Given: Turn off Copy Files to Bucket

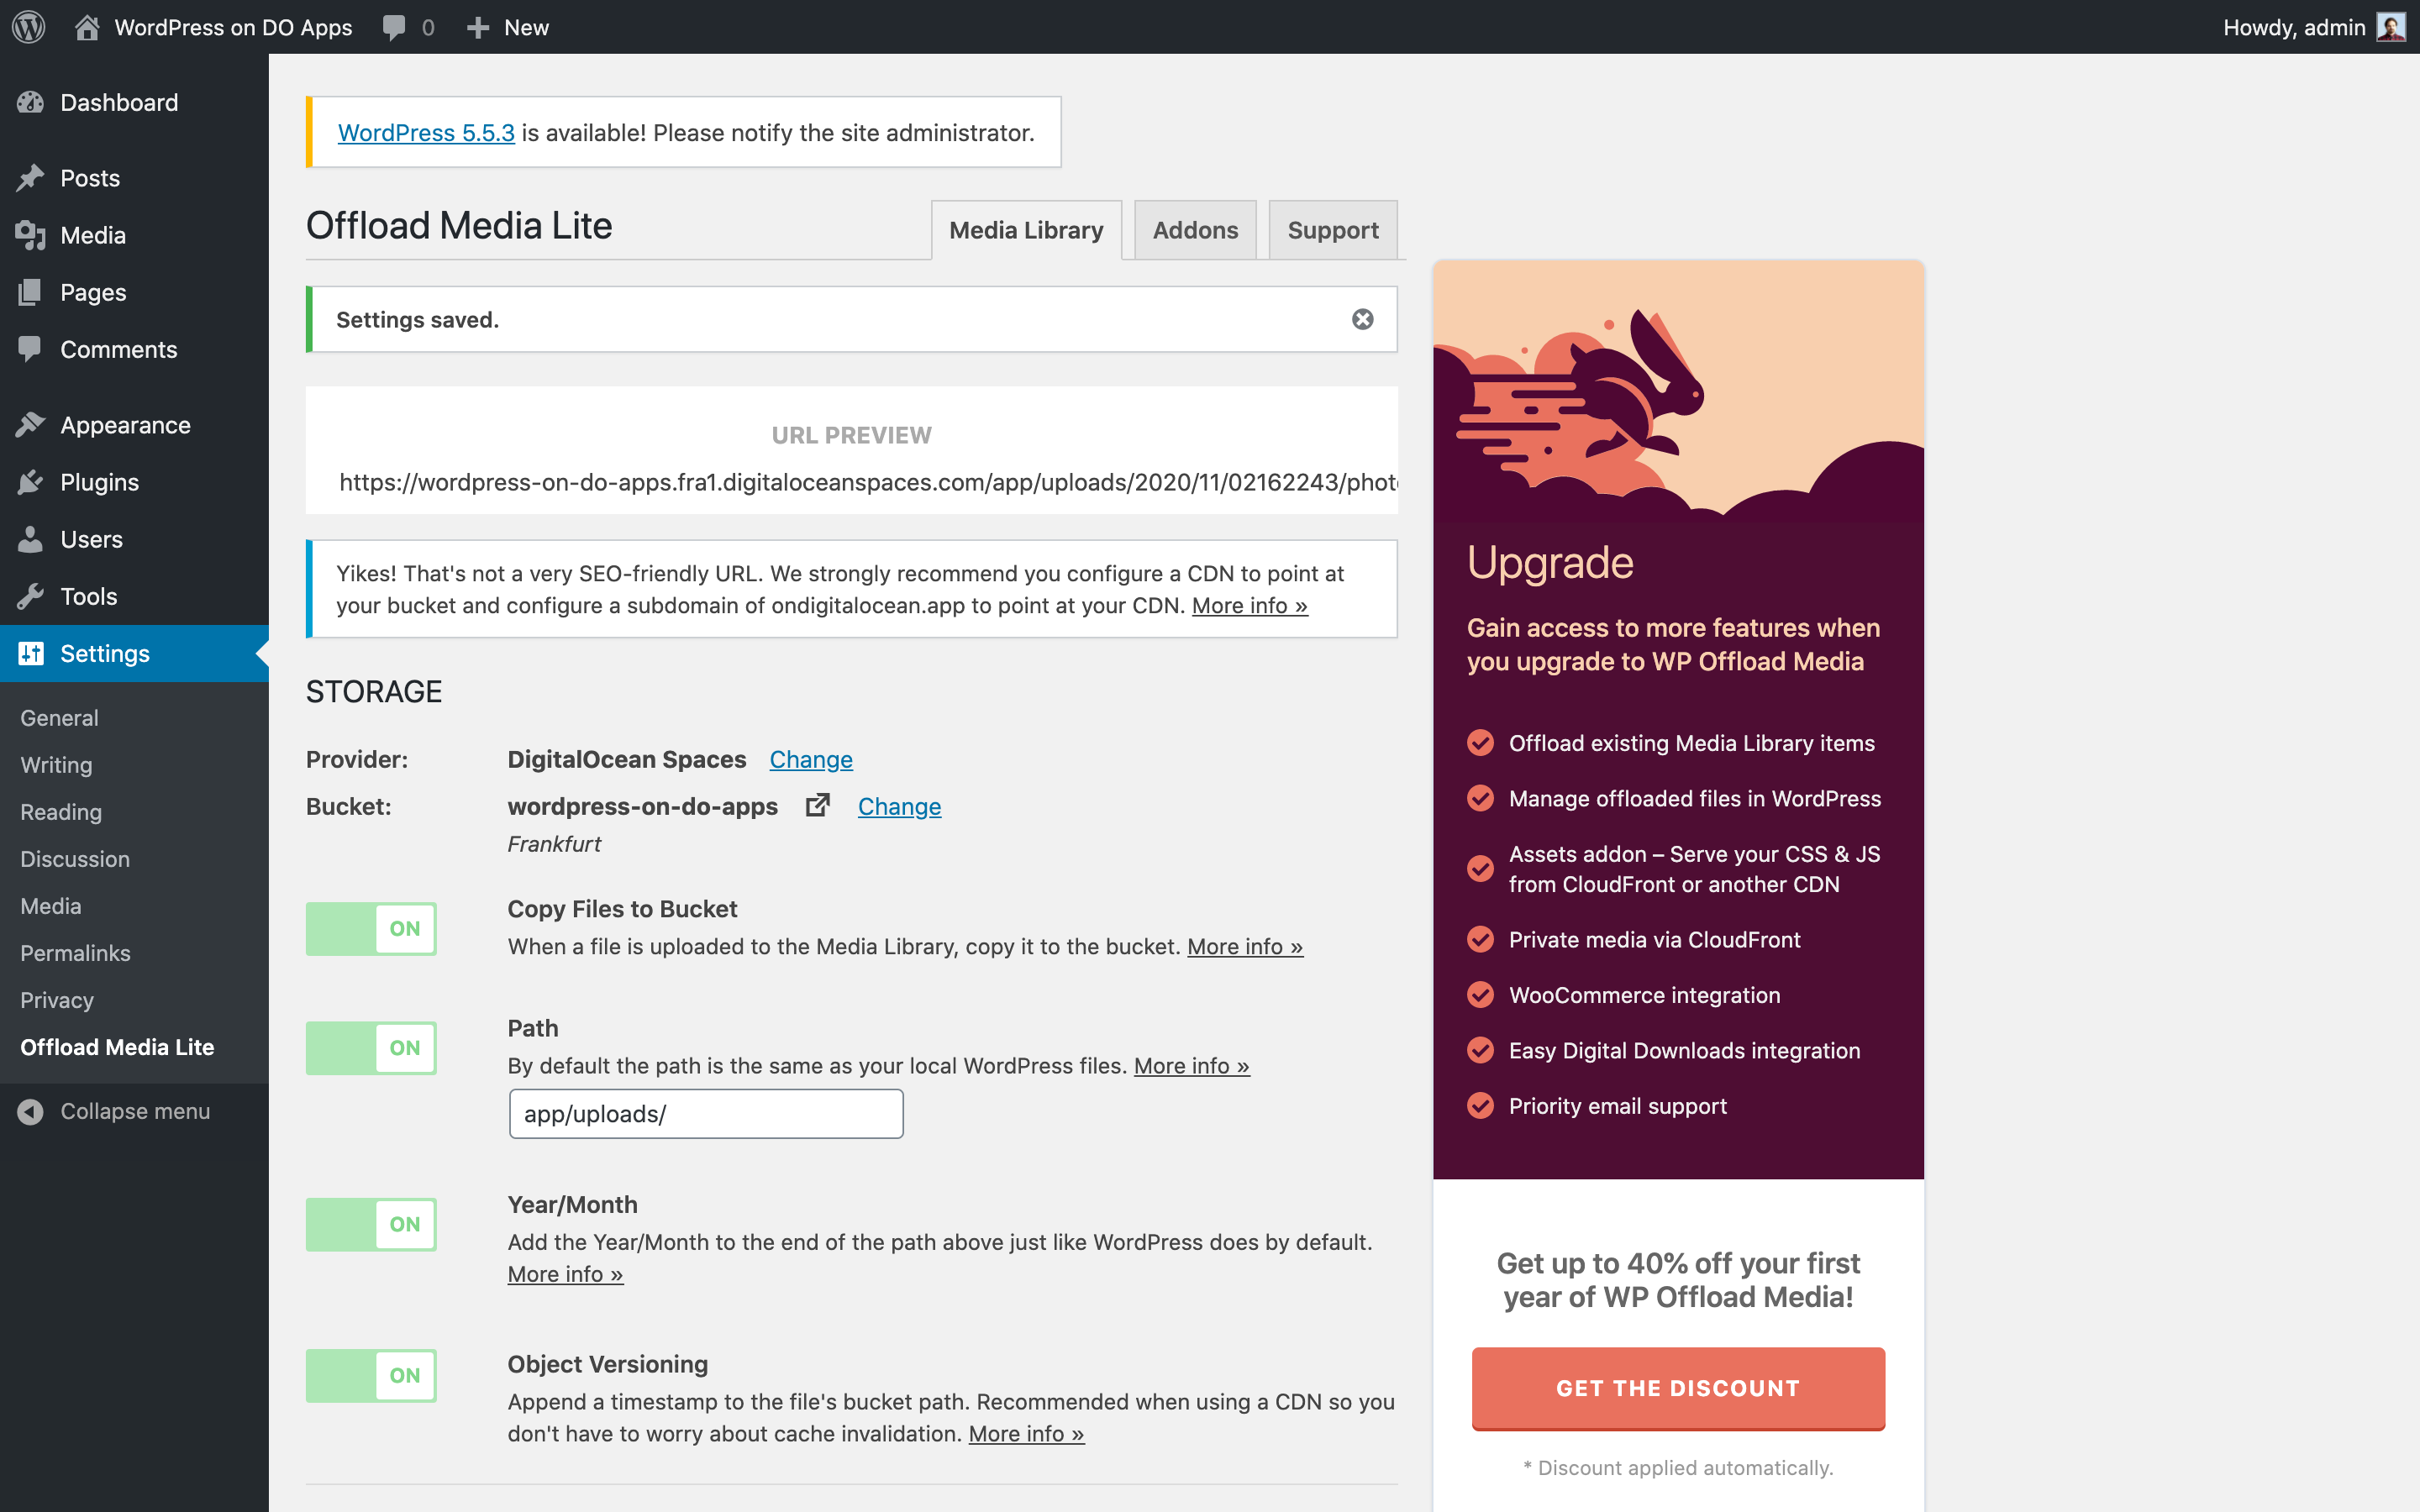Looking at the screenshot, I should 371,928.
